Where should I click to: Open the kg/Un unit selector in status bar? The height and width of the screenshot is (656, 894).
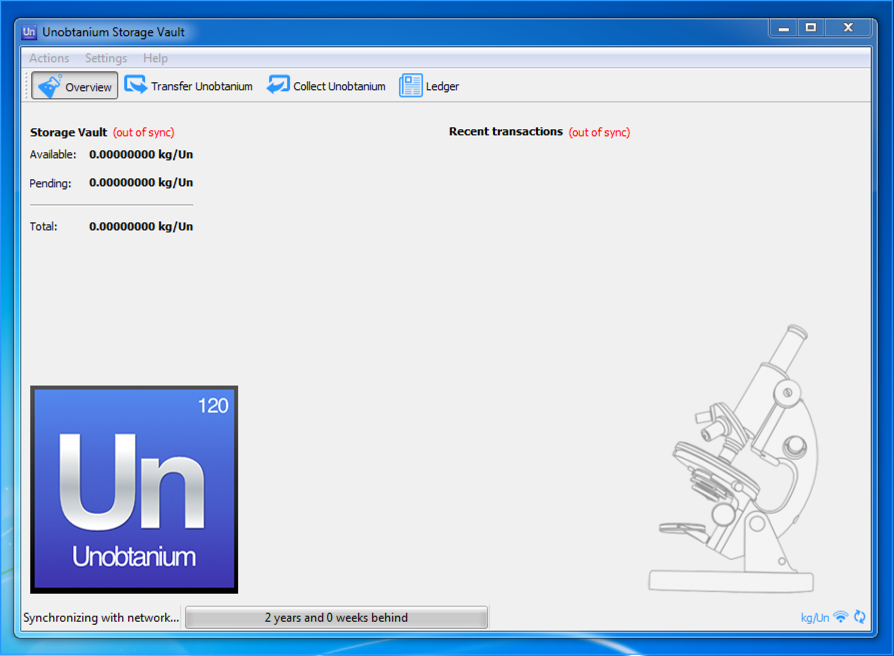(x=814, y=618)
